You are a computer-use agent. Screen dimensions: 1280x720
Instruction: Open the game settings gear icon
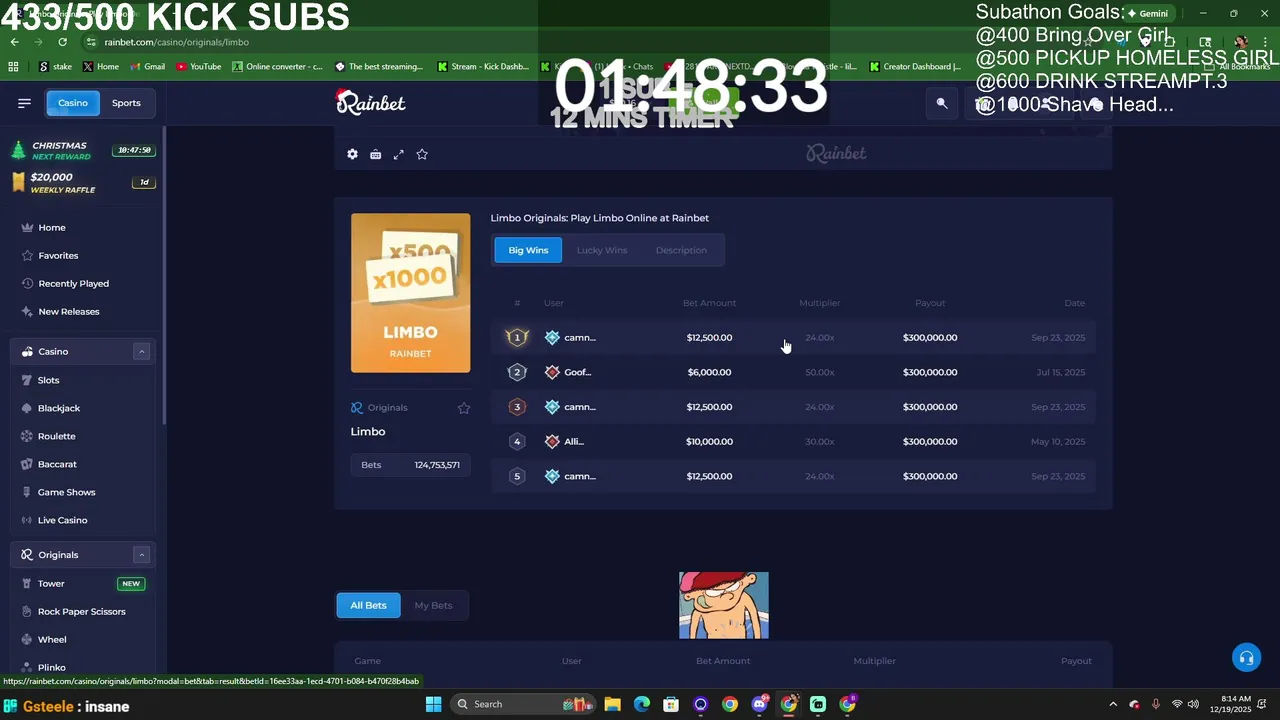352,154
